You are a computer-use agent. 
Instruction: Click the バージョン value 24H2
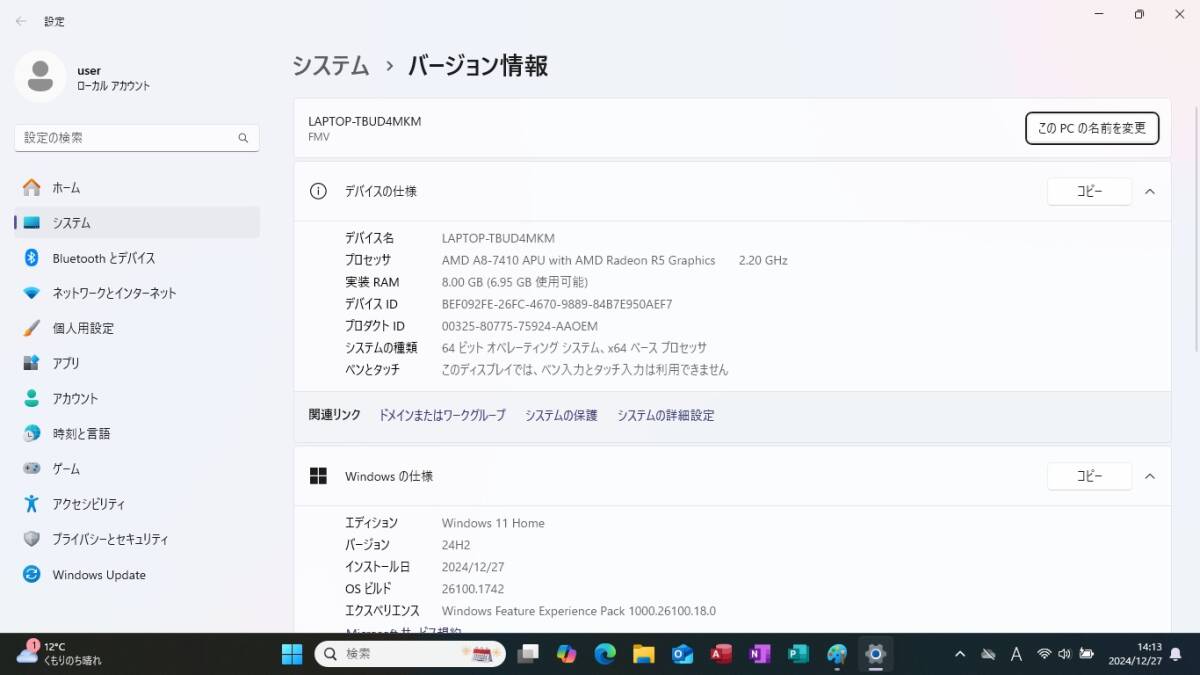tap(456, 545)
